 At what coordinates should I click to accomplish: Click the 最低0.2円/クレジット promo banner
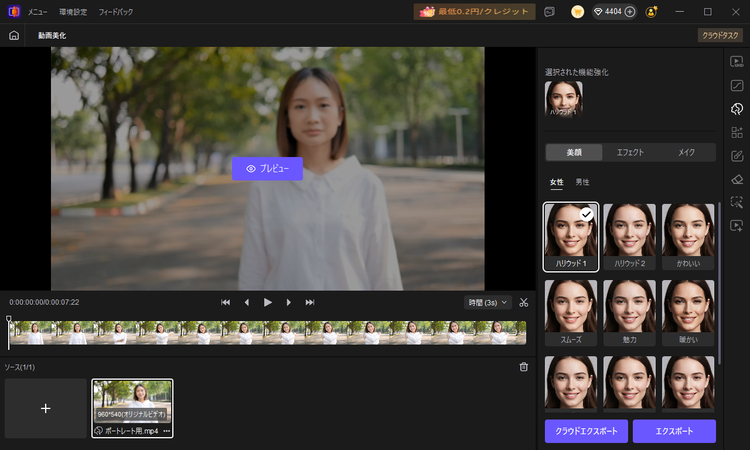pyautogui.click(x=474, y=11)
